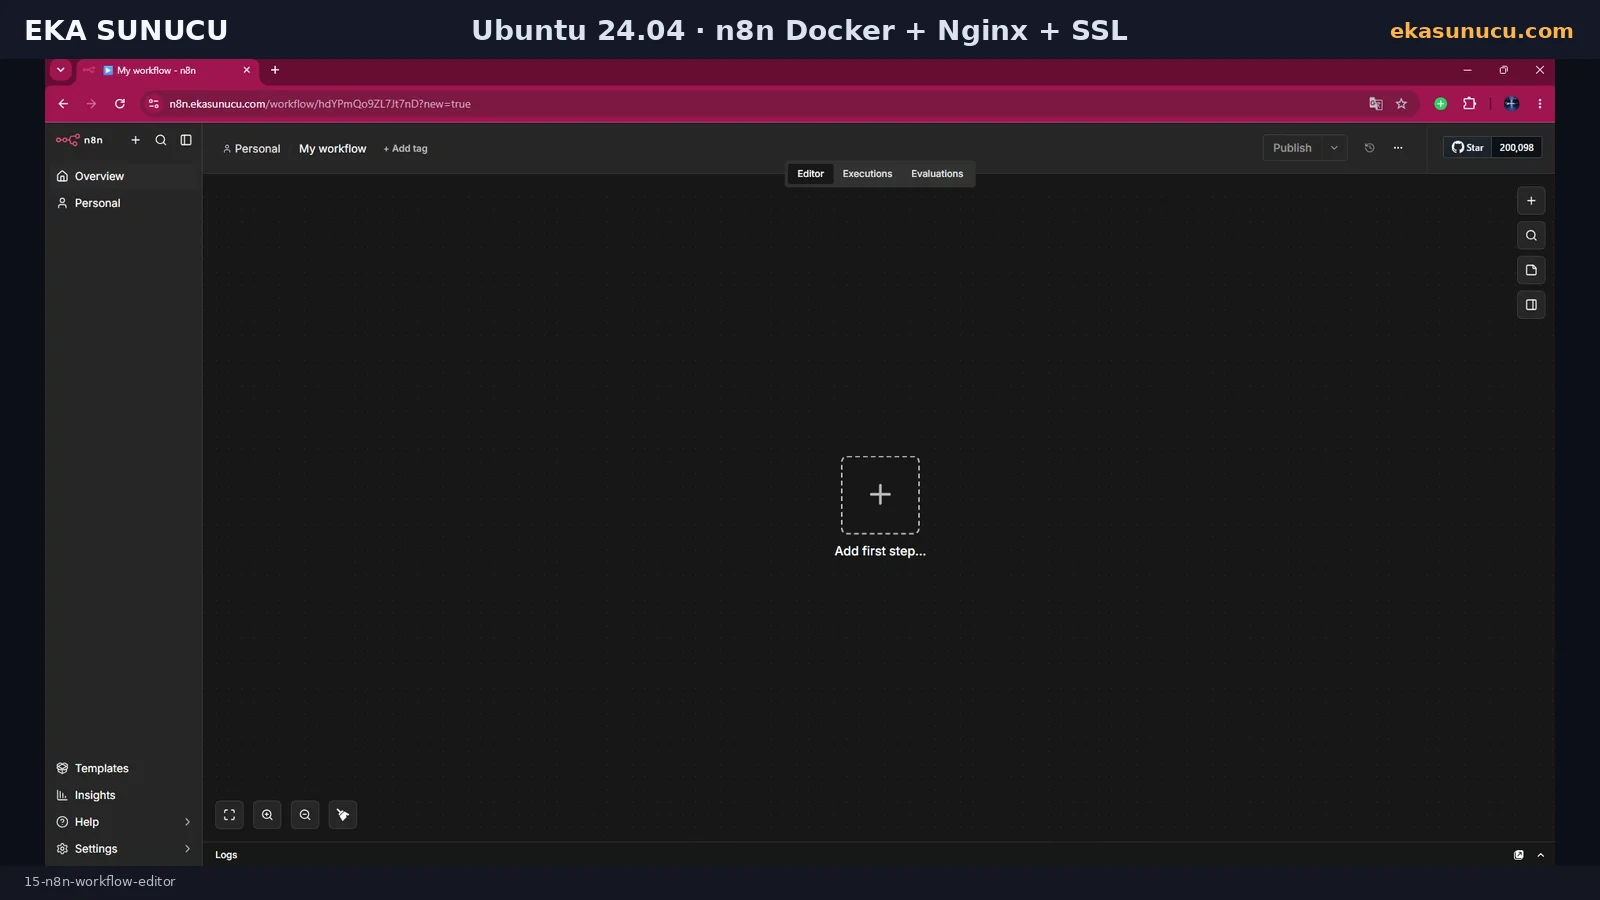
Task: Click the browser address bar URL
Action: pyautogui.click(x=320, y=104)
